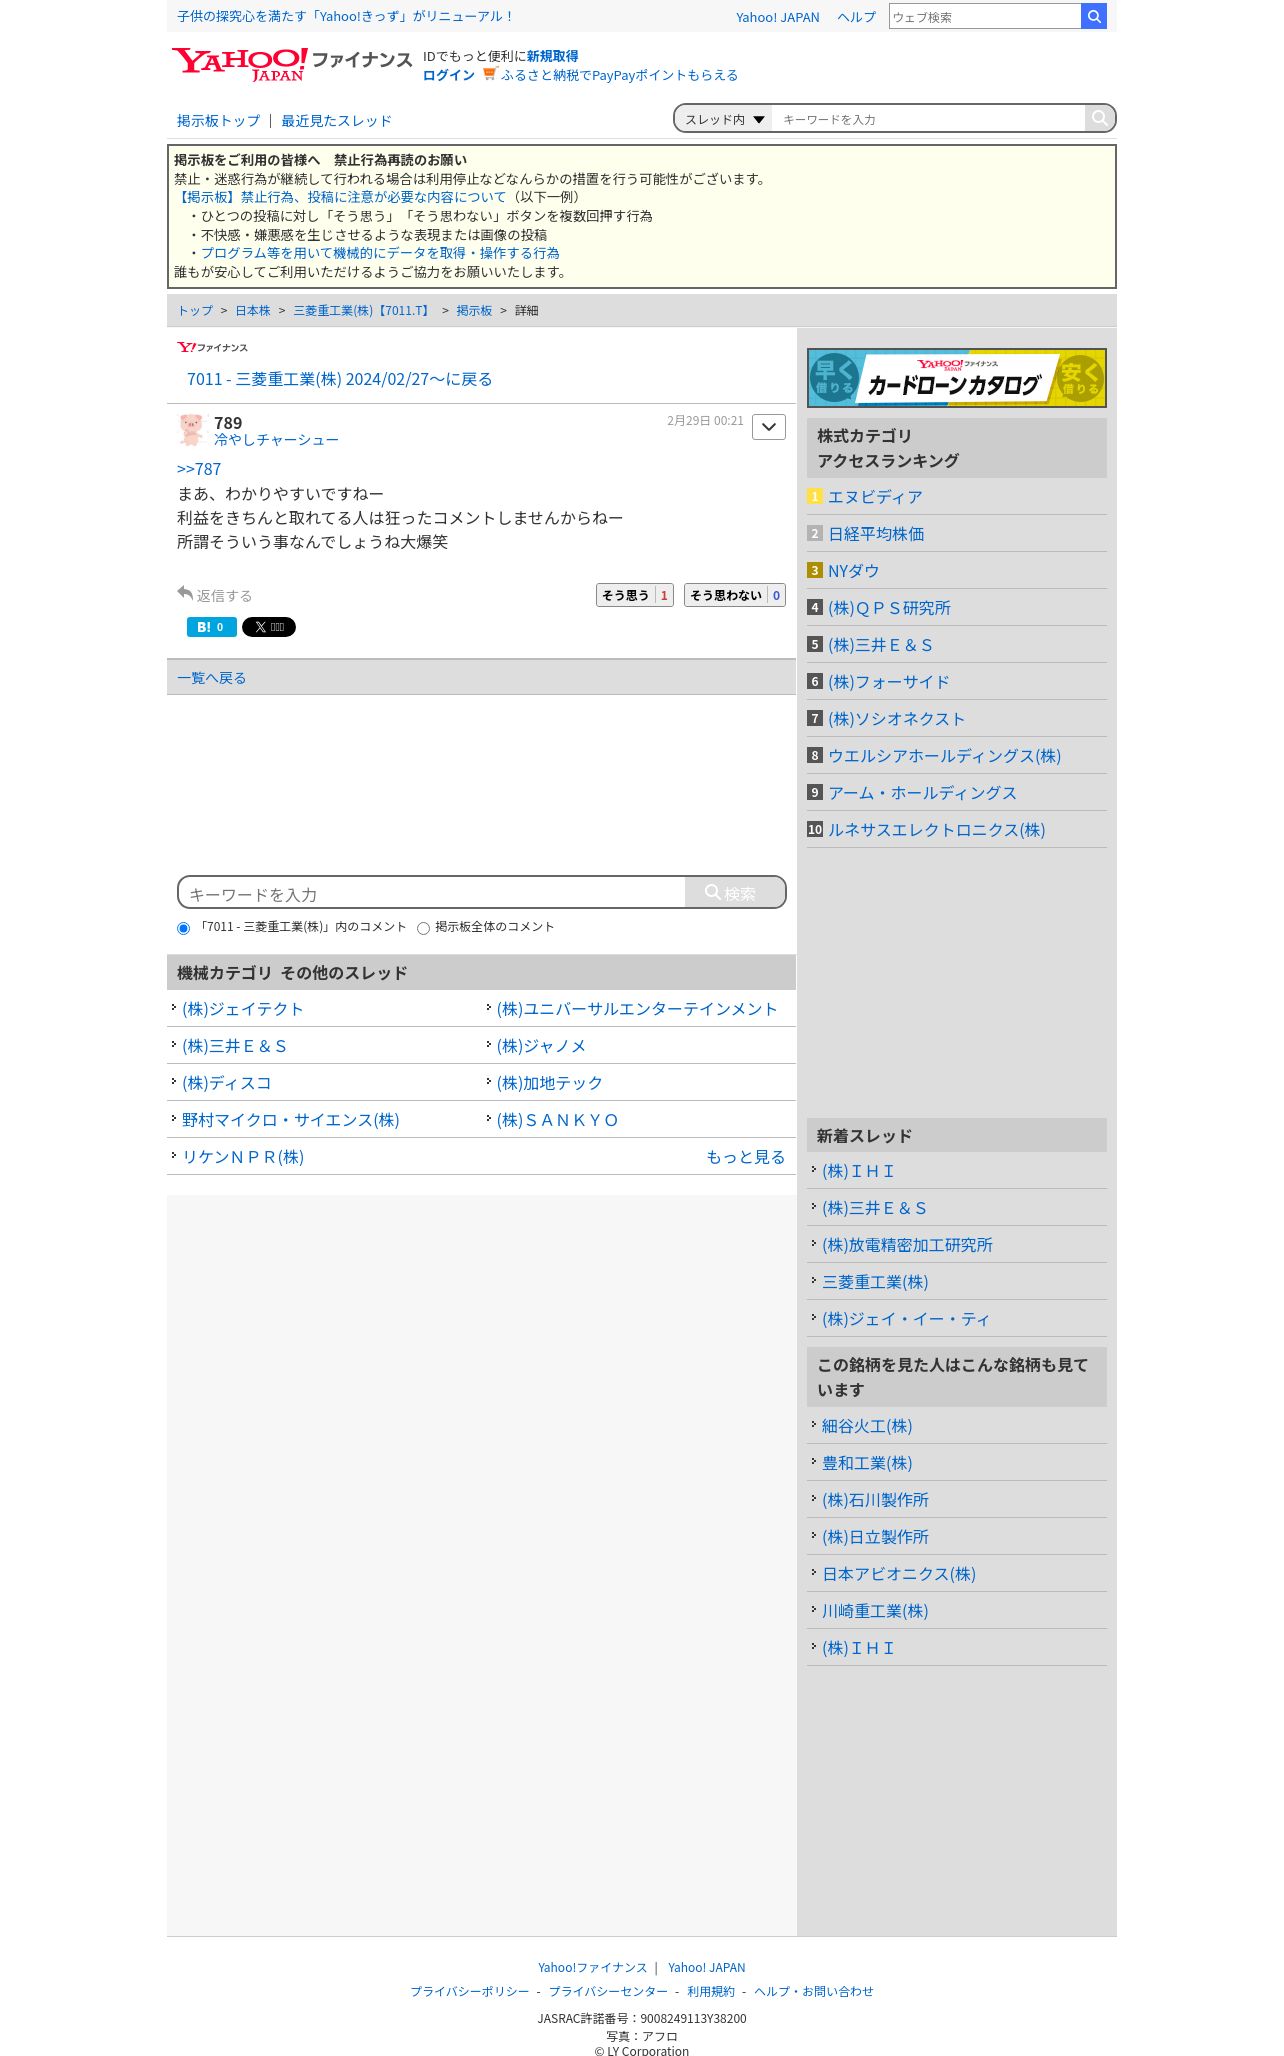Select the 7011 三菱重工業 comments radio button
This screenshot has width=1284, height=2056.
click(x=183, y=928)
